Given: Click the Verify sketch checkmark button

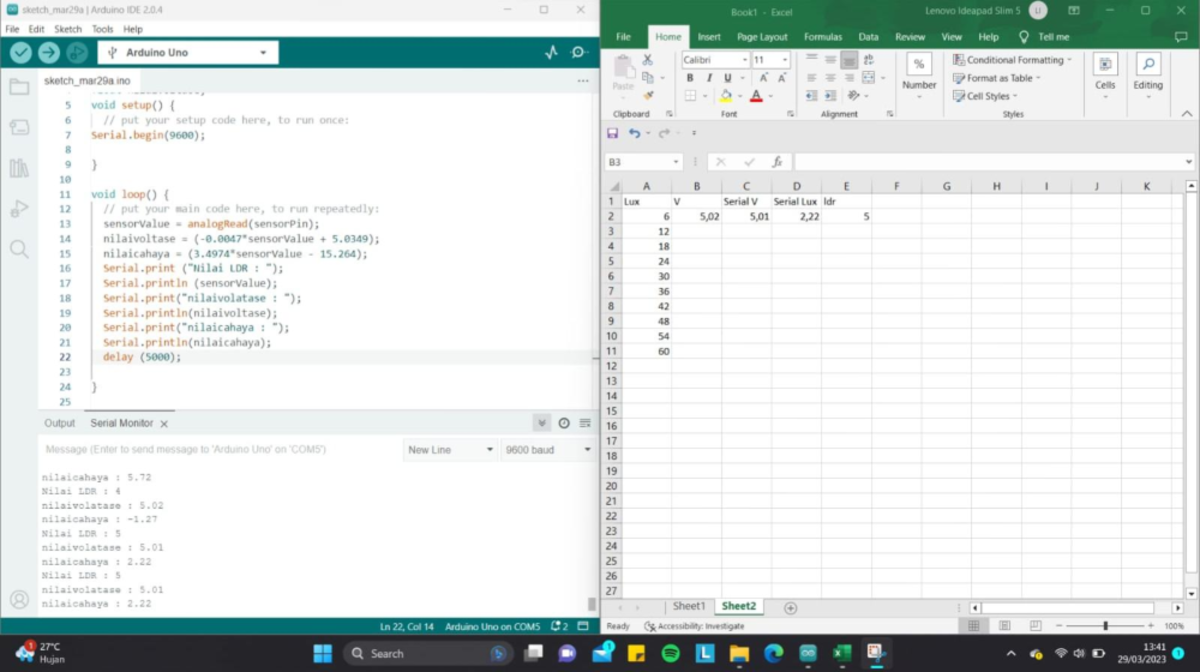Looking at the screenshot, I should (21, 53).
